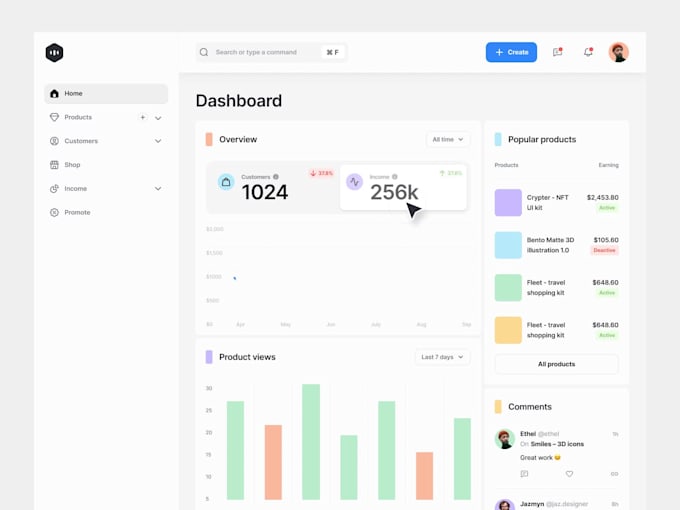Click Jazmyn's avatar in Comments

point(505,505)
